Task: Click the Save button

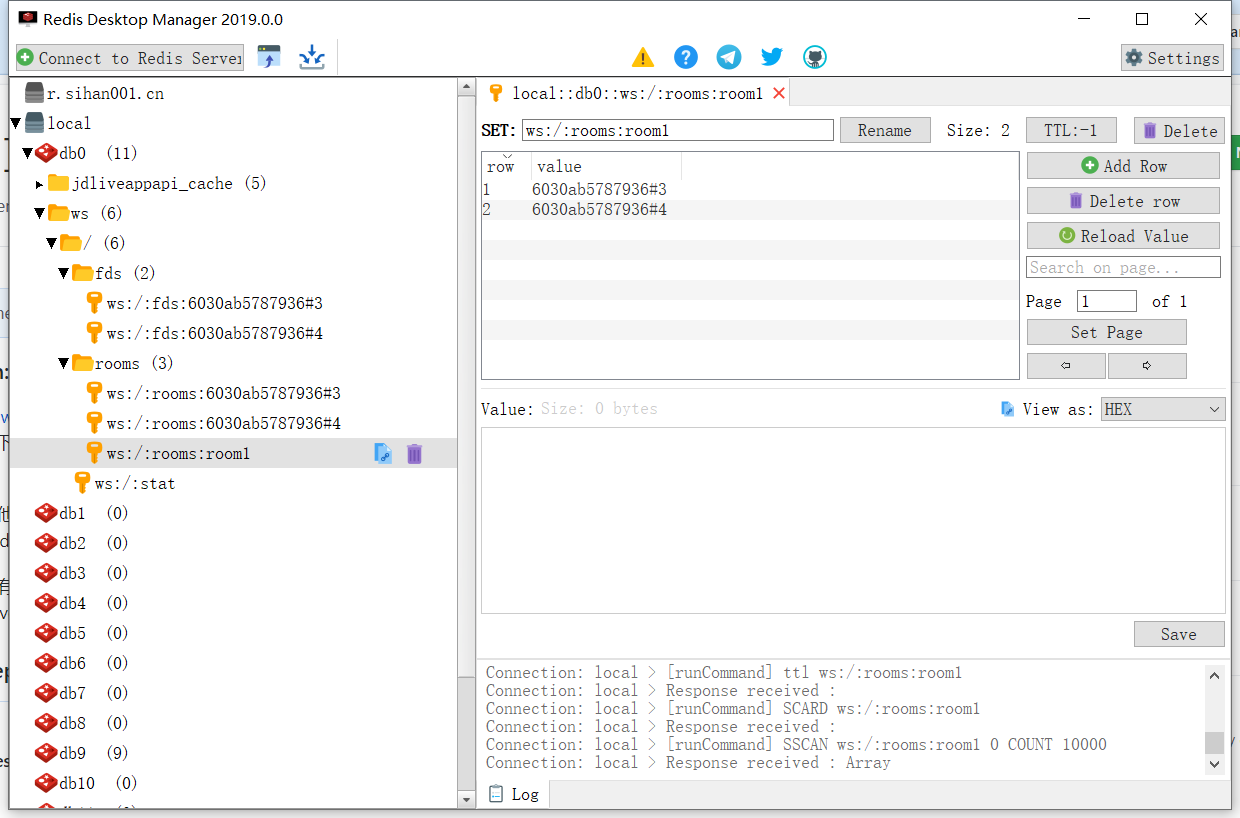Action: pos(1179,634)
